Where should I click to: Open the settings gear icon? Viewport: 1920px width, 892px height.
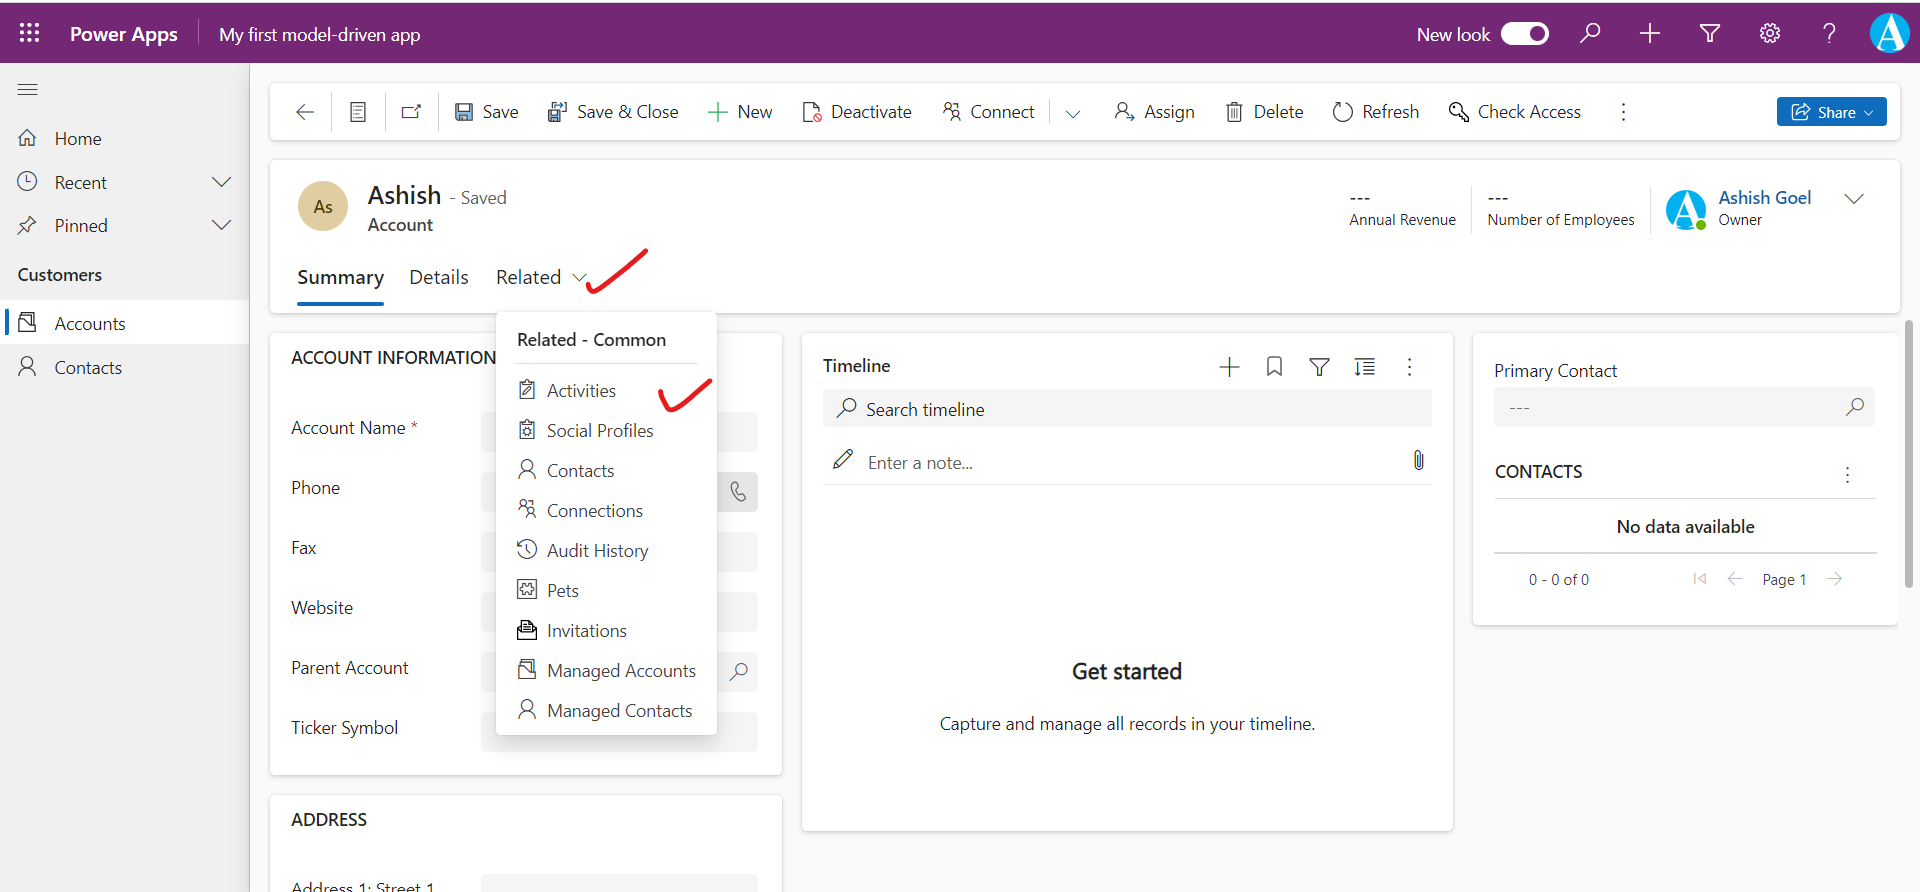pyautogui.click(x=1769, y=33)
